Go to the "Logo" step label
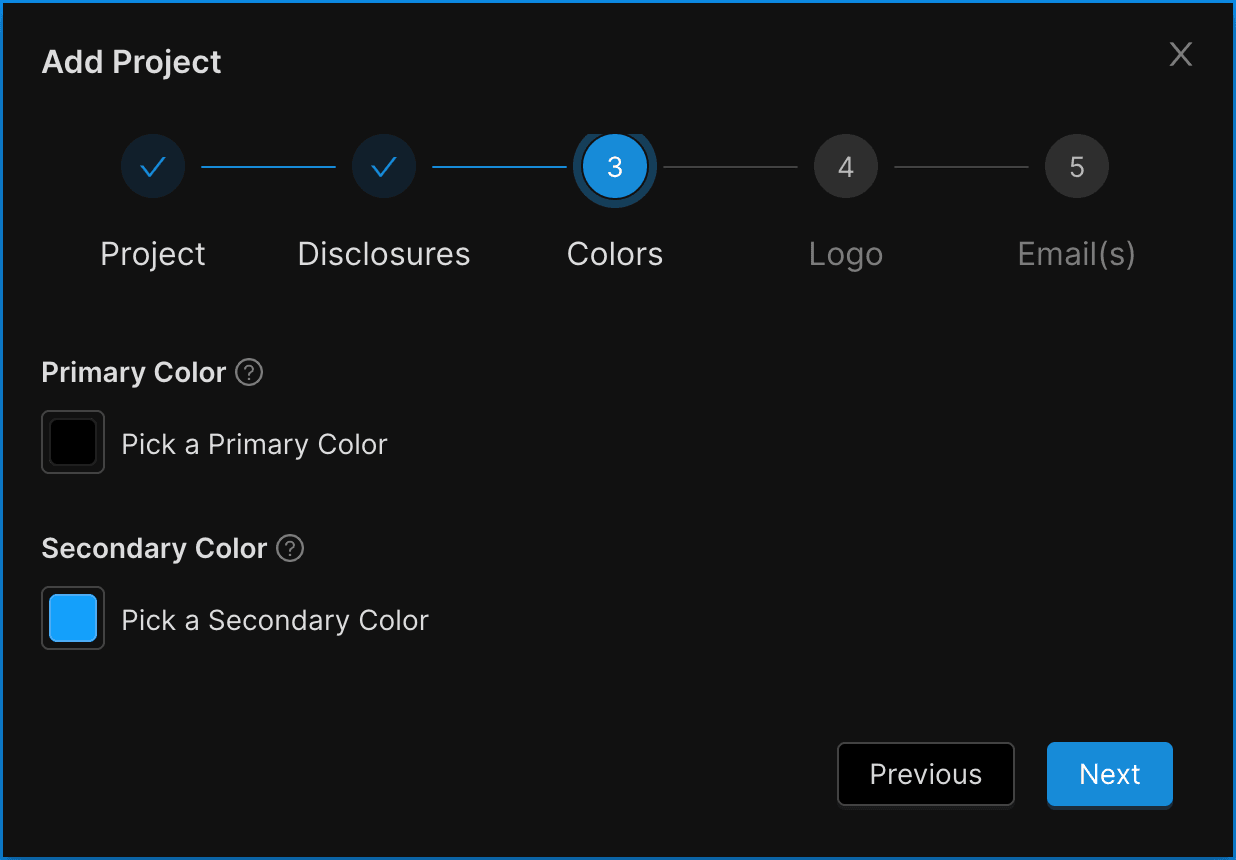Viewport: 1236px width, 860px height. pos(846,254)
